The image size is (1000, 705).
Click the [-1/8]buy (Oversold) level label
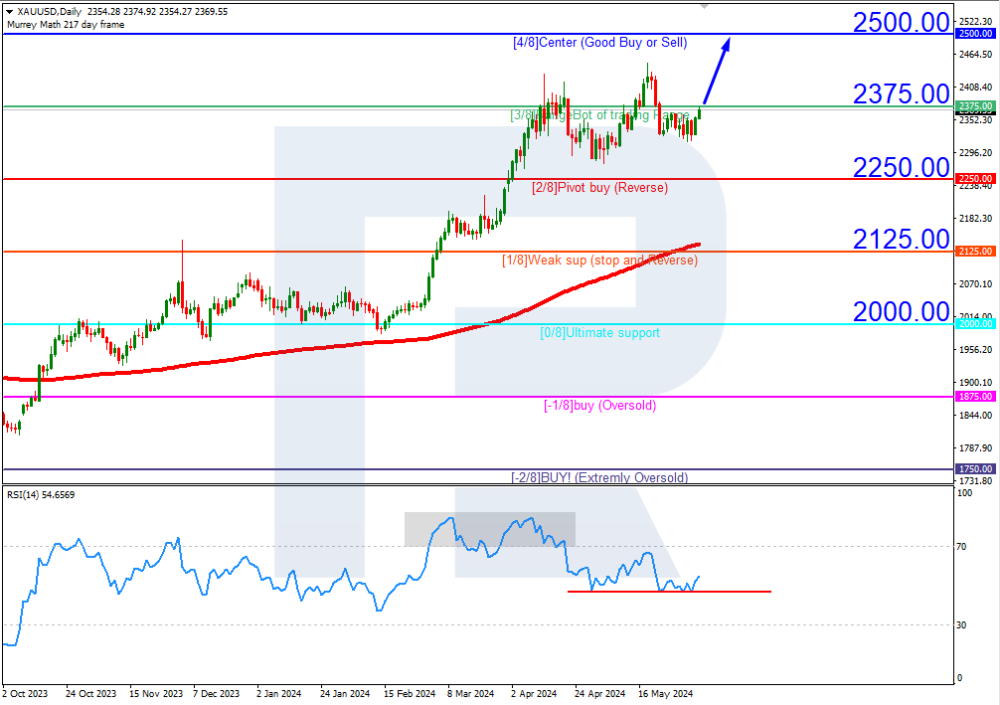600,406
